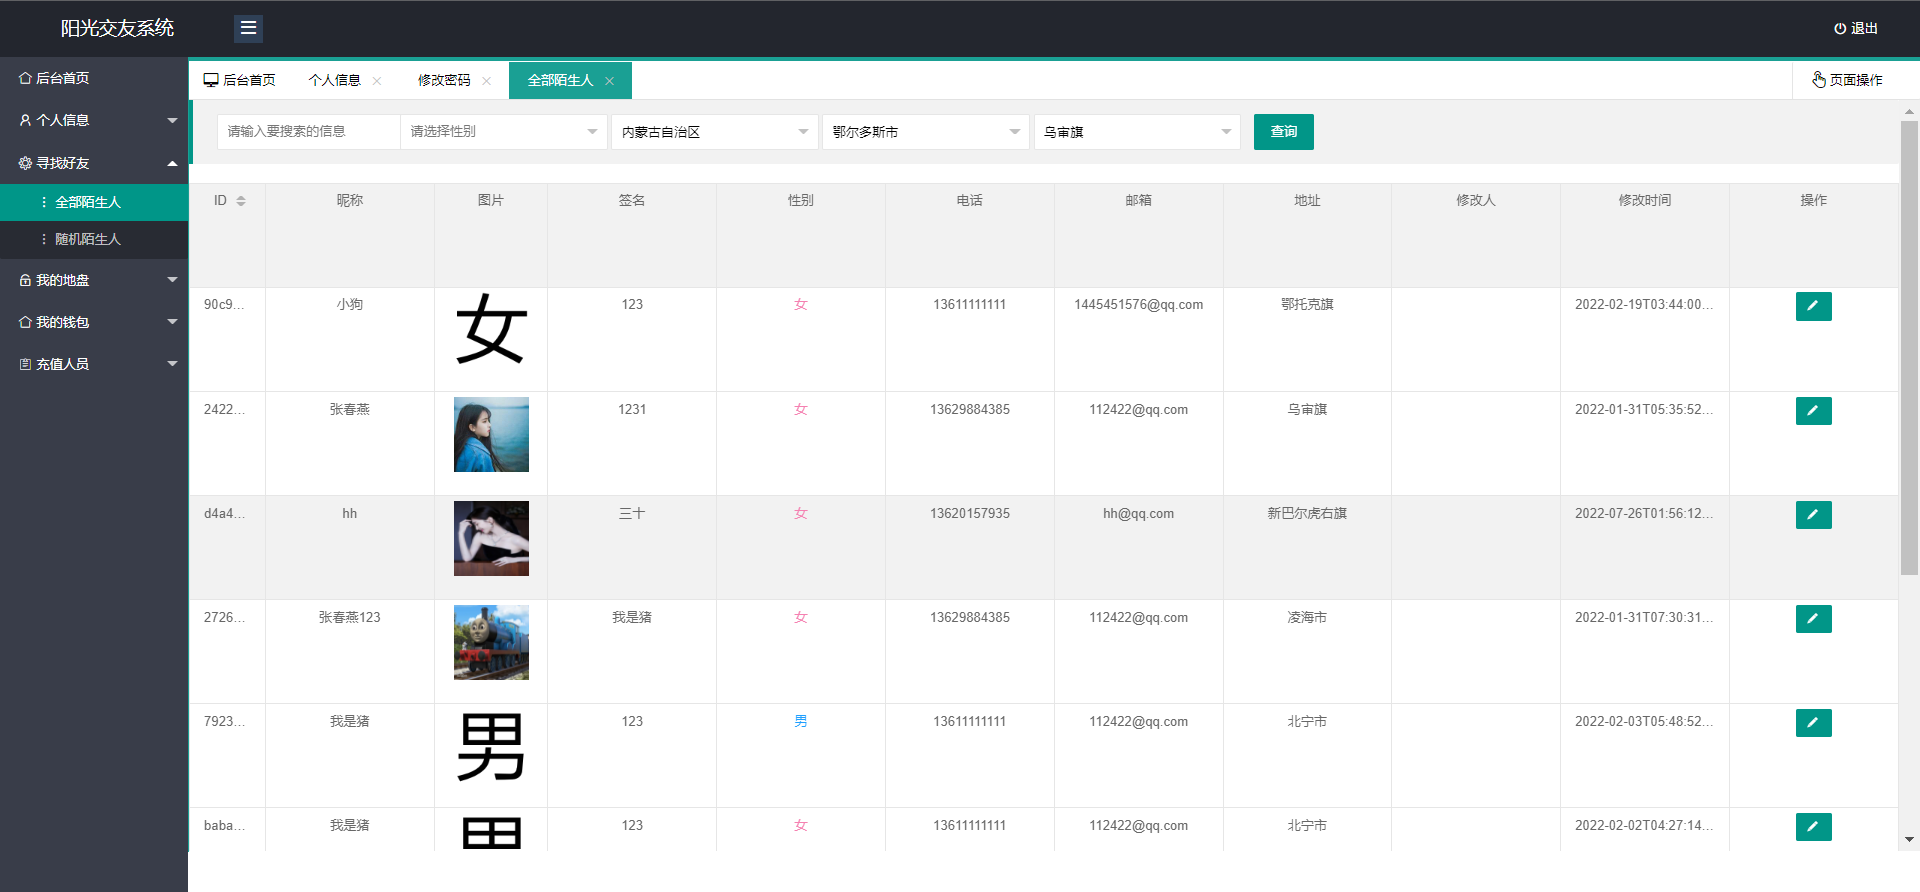This screenshot has width=1920, height=892.
Task: Click edit pencil for user hh
Action: (1813, 515)
